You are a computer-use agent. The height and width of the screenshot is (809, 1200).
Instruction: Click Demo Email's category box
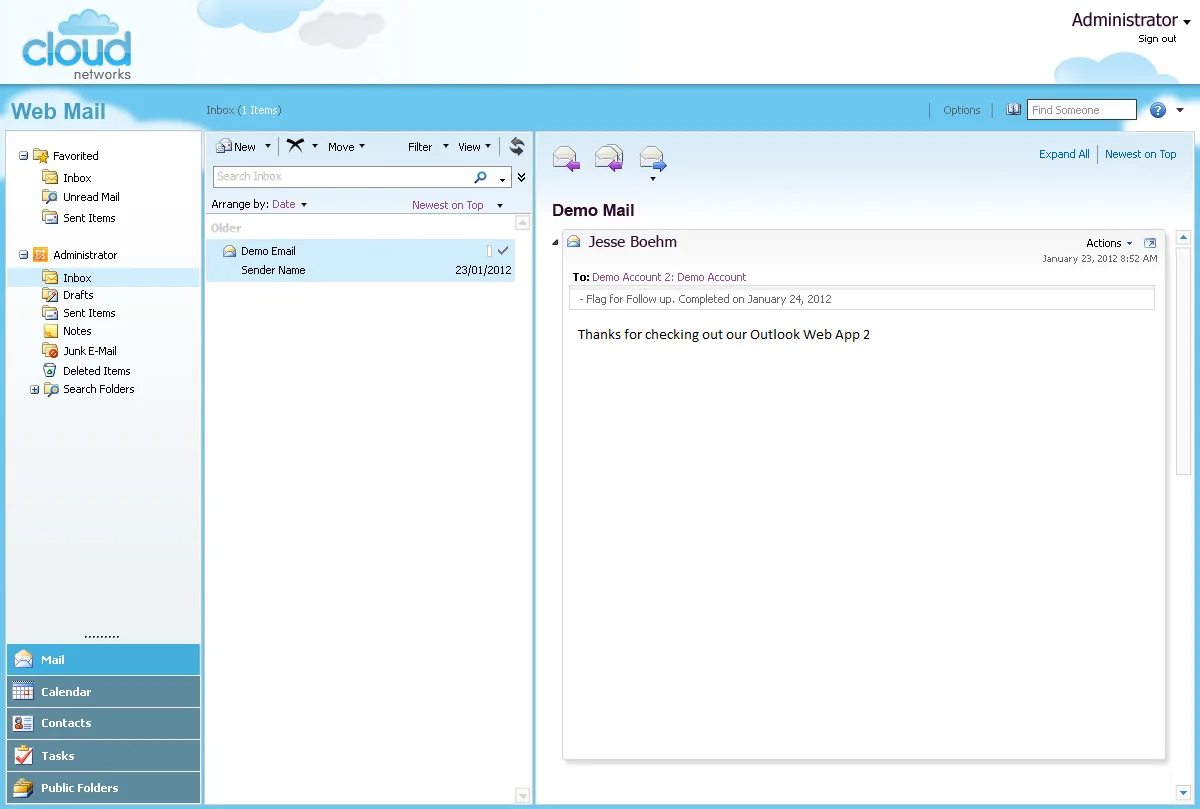click(x=489, y=251)
